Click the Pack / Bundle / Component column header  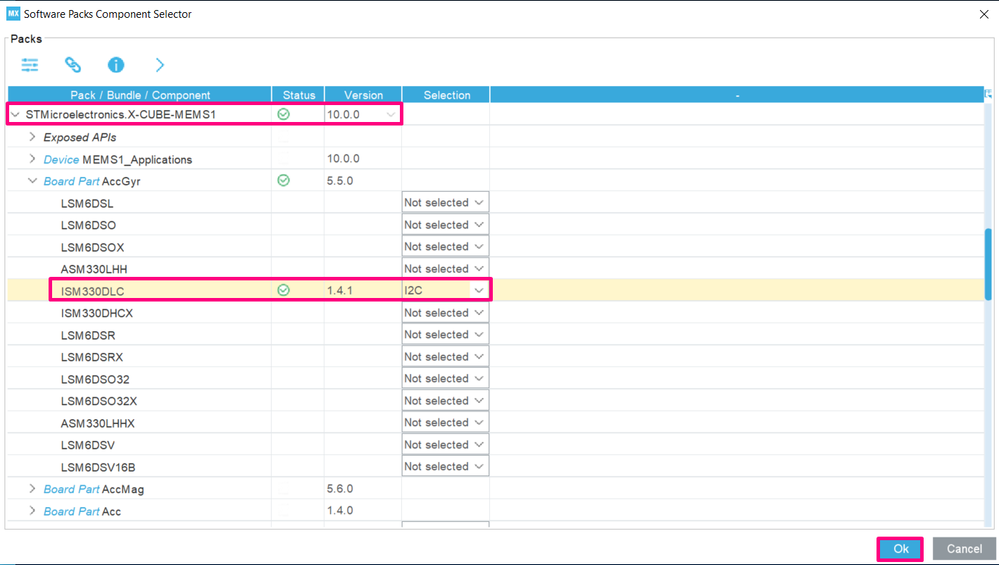click(140, 94)
